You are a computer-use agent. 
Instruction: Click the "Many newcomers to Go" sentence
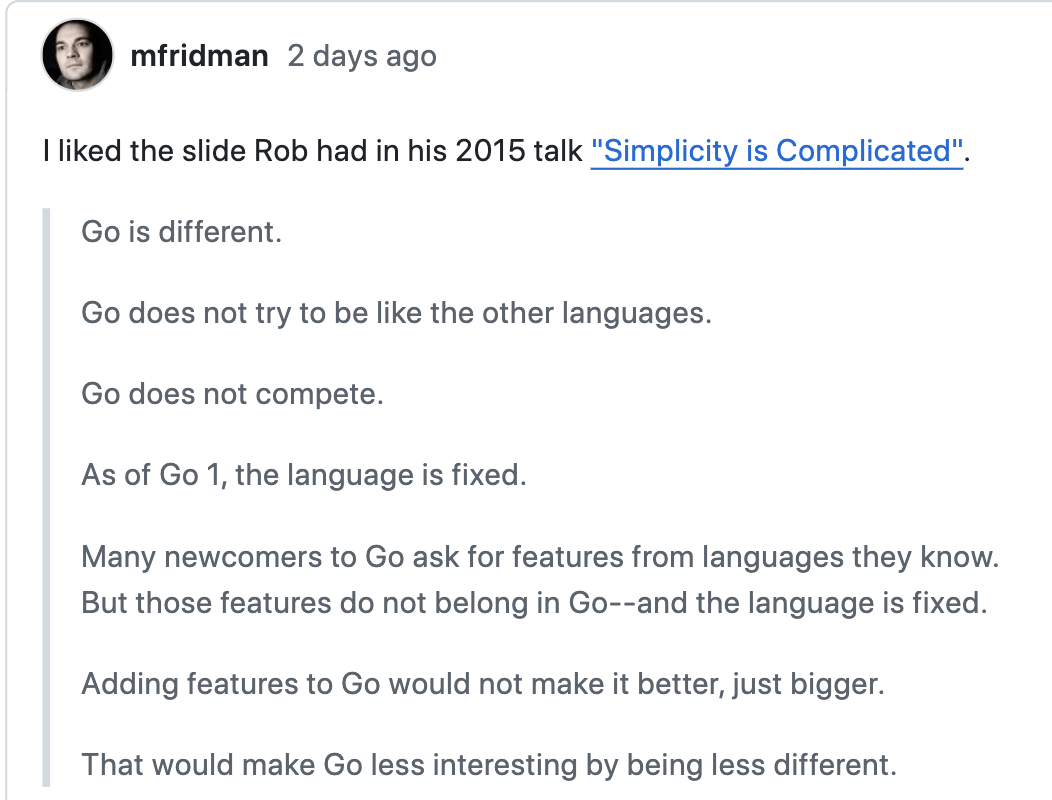(x=540, y=557)
